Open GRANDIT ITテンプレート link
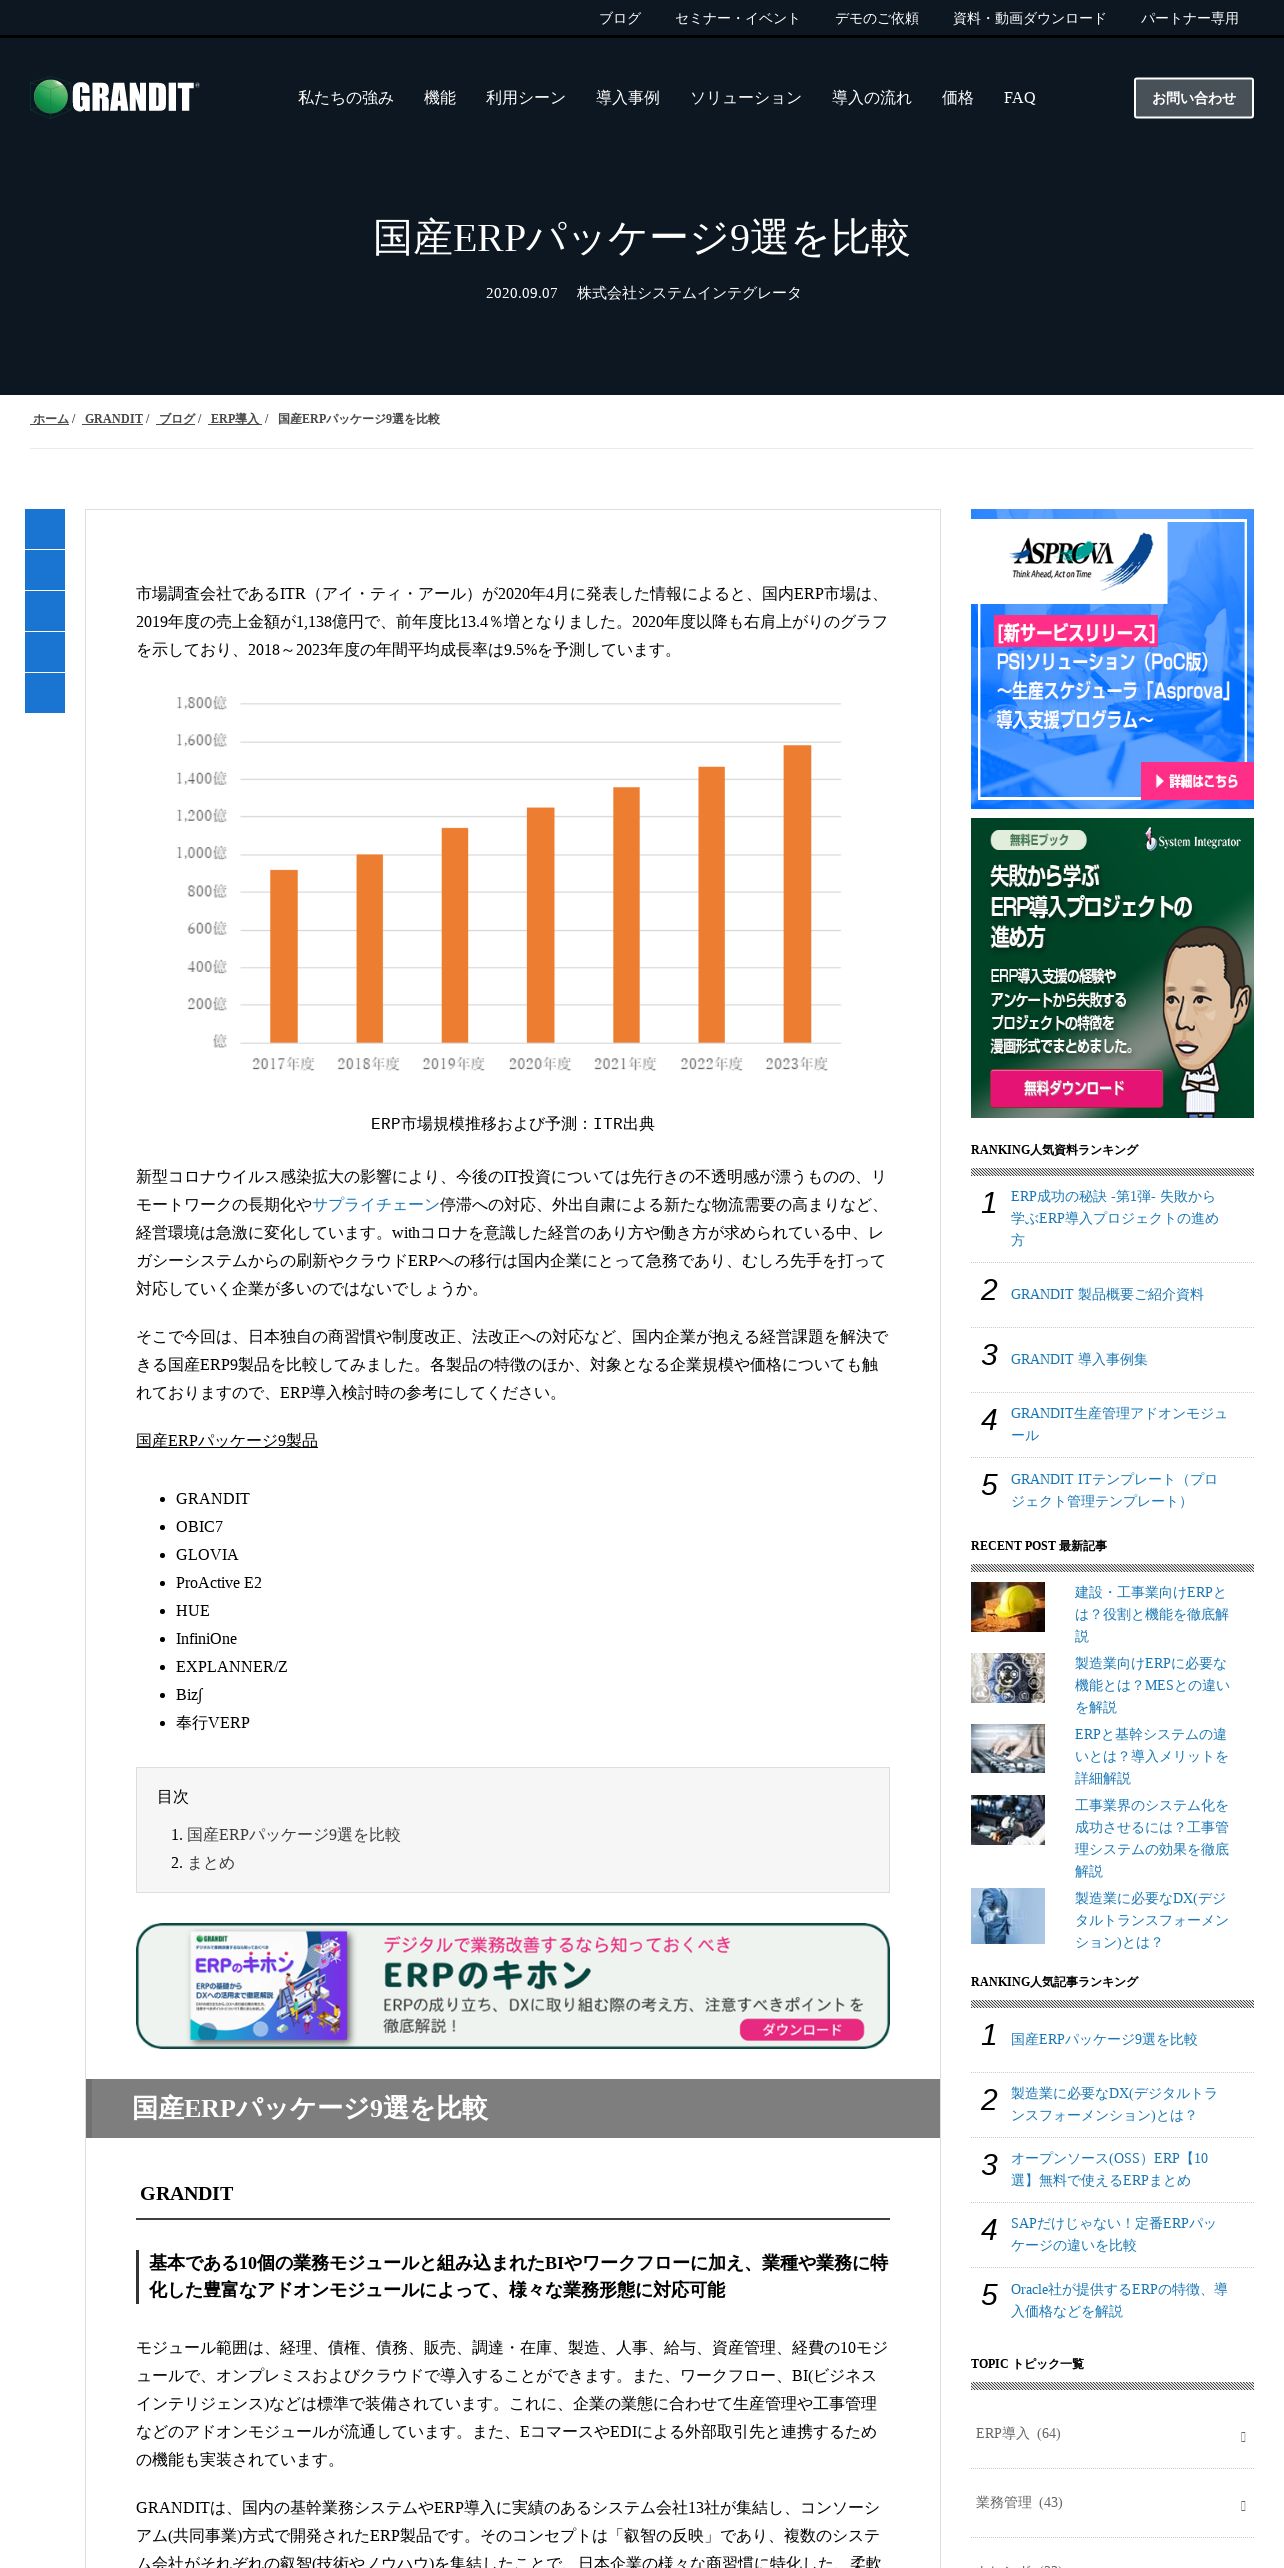This screenshot has width=1284, height=2568. point(1114,1490)
